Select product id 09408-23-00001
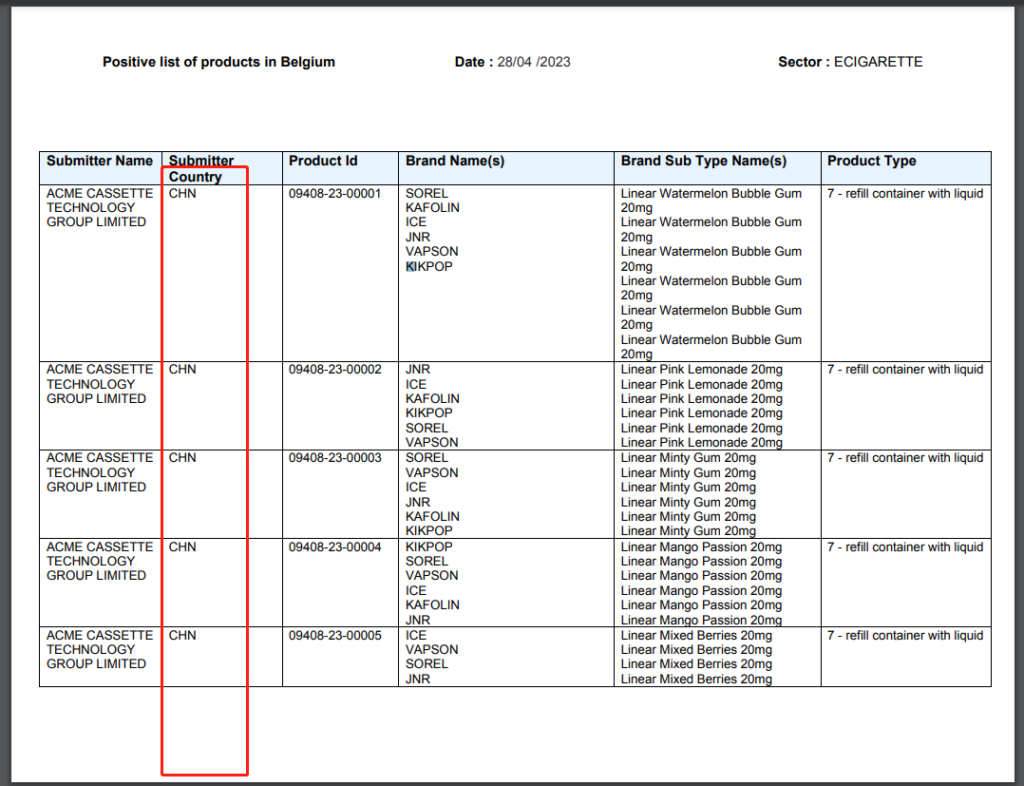The width and height of the screenshot is (1024, 786). click(x=335, y=193)
